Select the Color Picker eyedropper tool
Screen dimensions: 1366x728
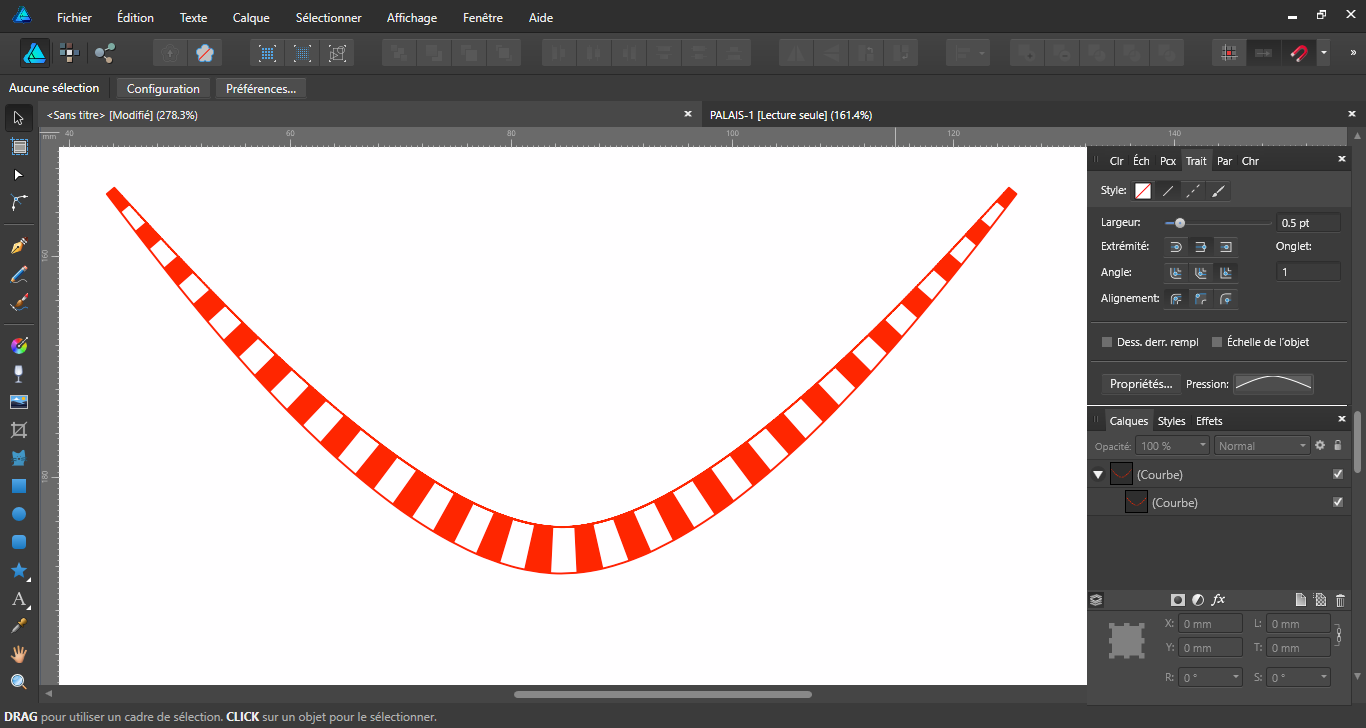click(18, 626)
